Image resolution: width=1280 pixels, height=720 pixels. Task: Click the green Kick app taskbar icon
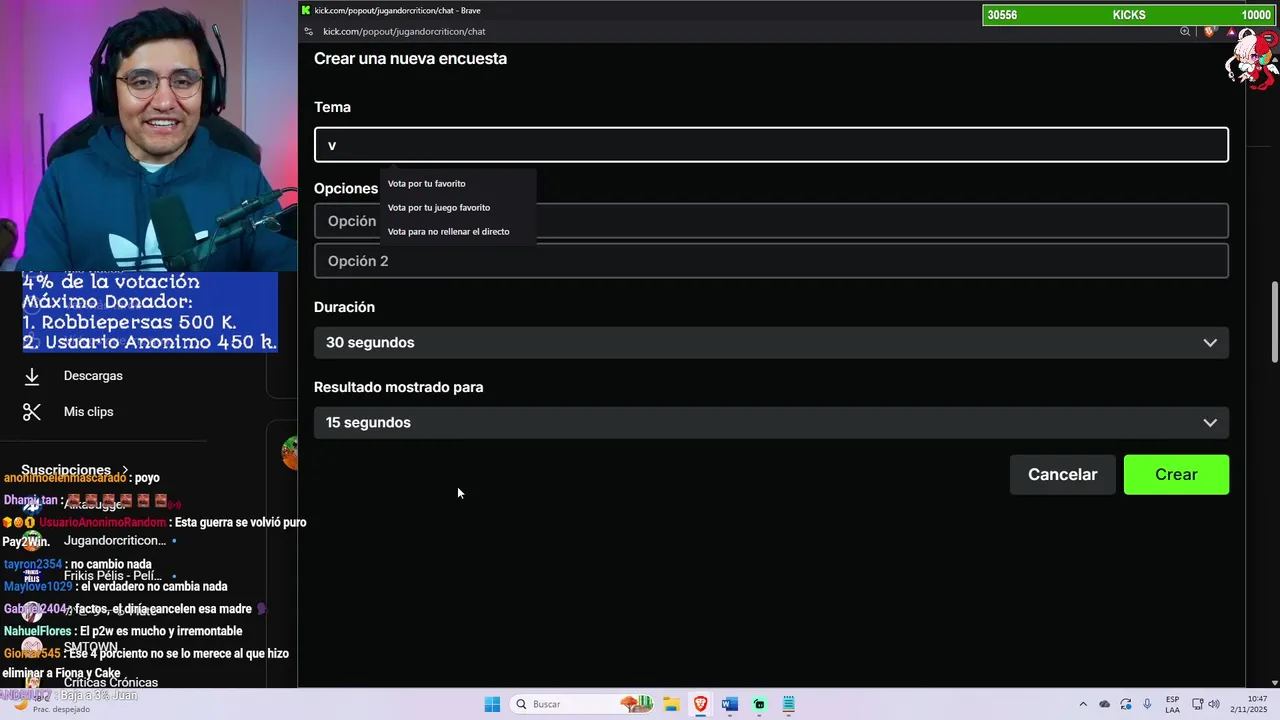759,704
